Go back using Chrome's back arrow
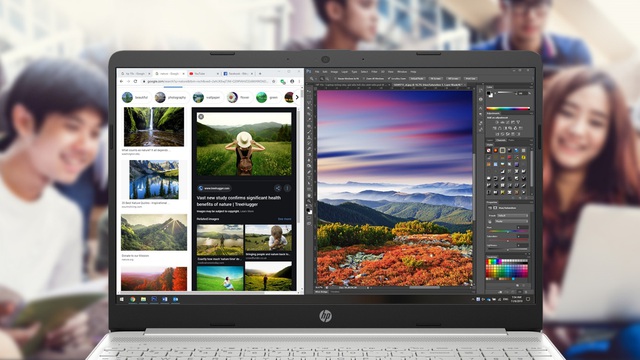The height and width of the screenshot is (360, 640). [x=121, y=81]
